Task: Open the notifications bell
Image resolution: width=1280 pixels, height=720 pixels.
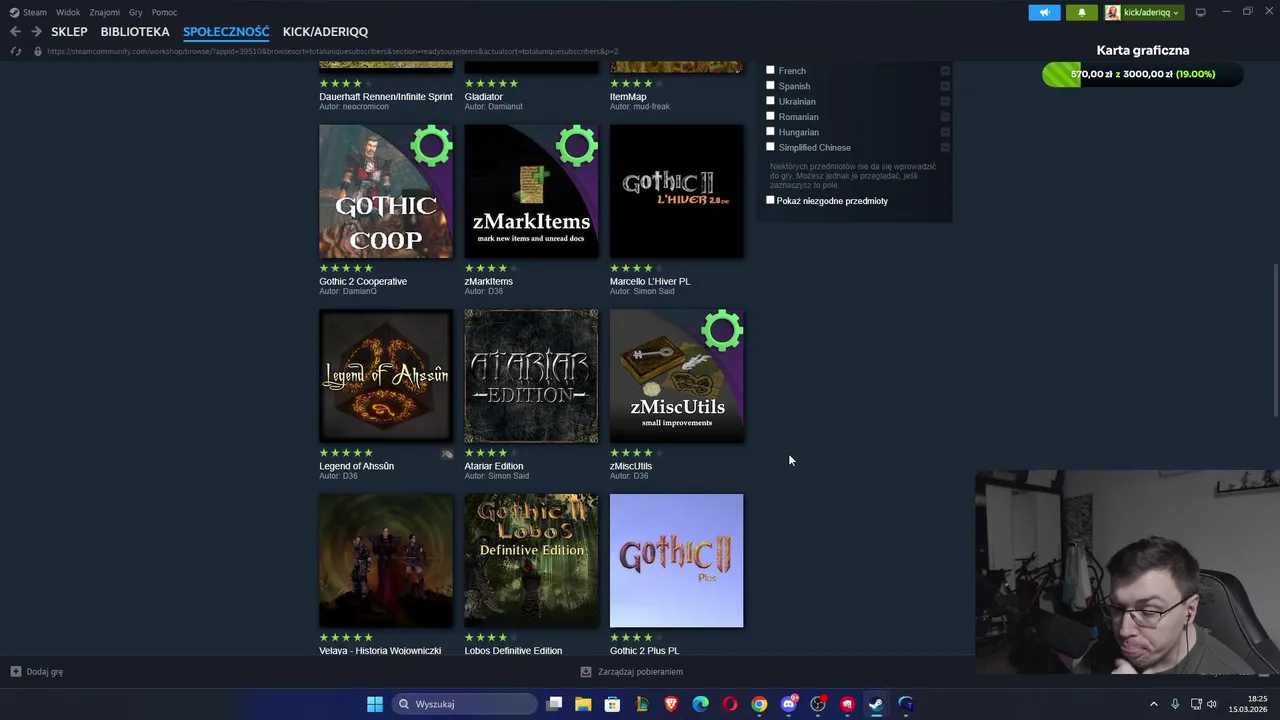Action: [1082, 12]
